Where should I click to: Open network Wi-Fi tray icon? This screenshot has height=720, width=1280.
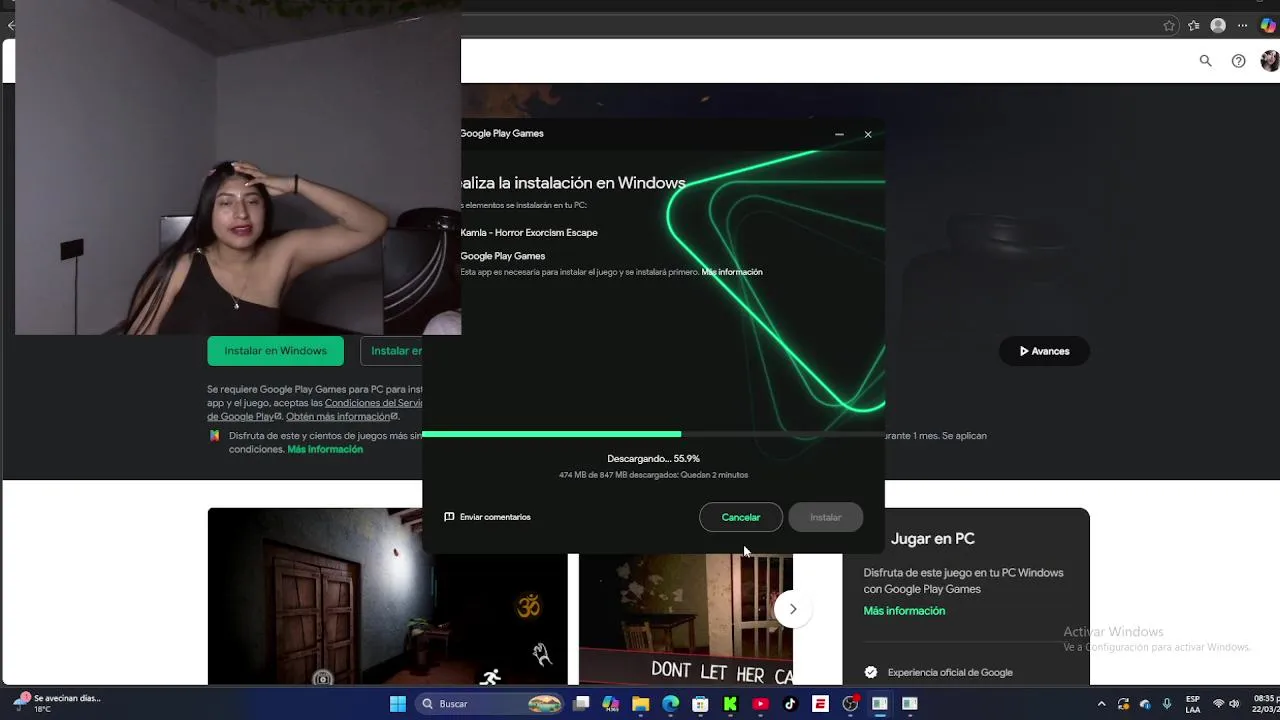1218,704
